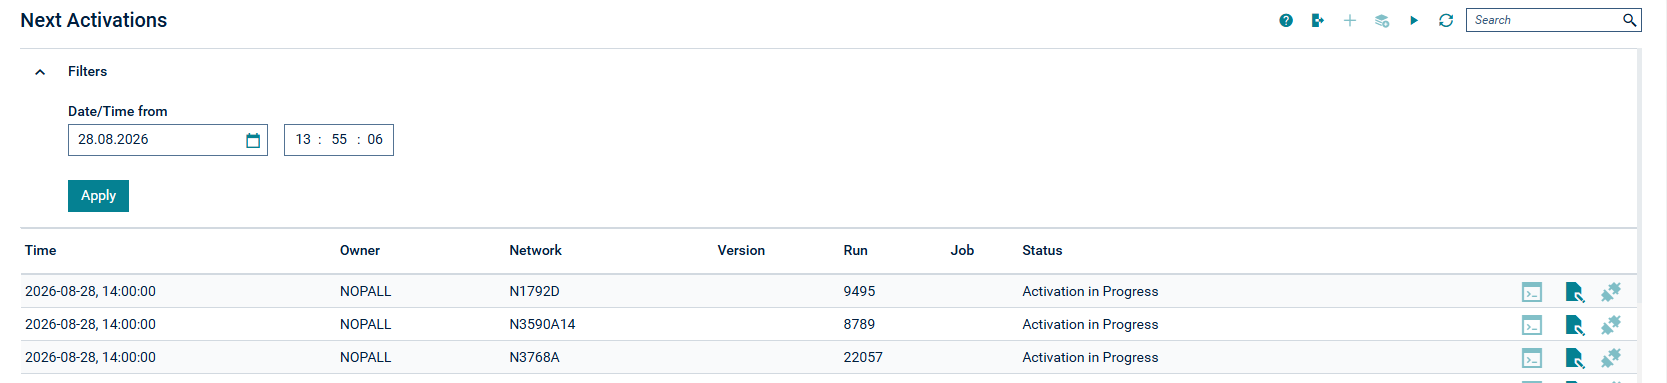This screenshot has width=1667, height=383.
Task: Click the plug connector icon for N3768A
Action: click(1611, 358)
